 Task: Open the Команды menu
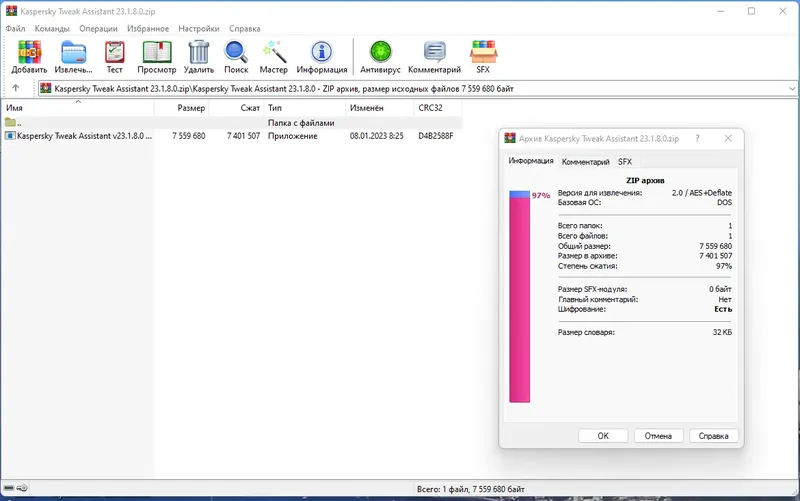[52, 29]
